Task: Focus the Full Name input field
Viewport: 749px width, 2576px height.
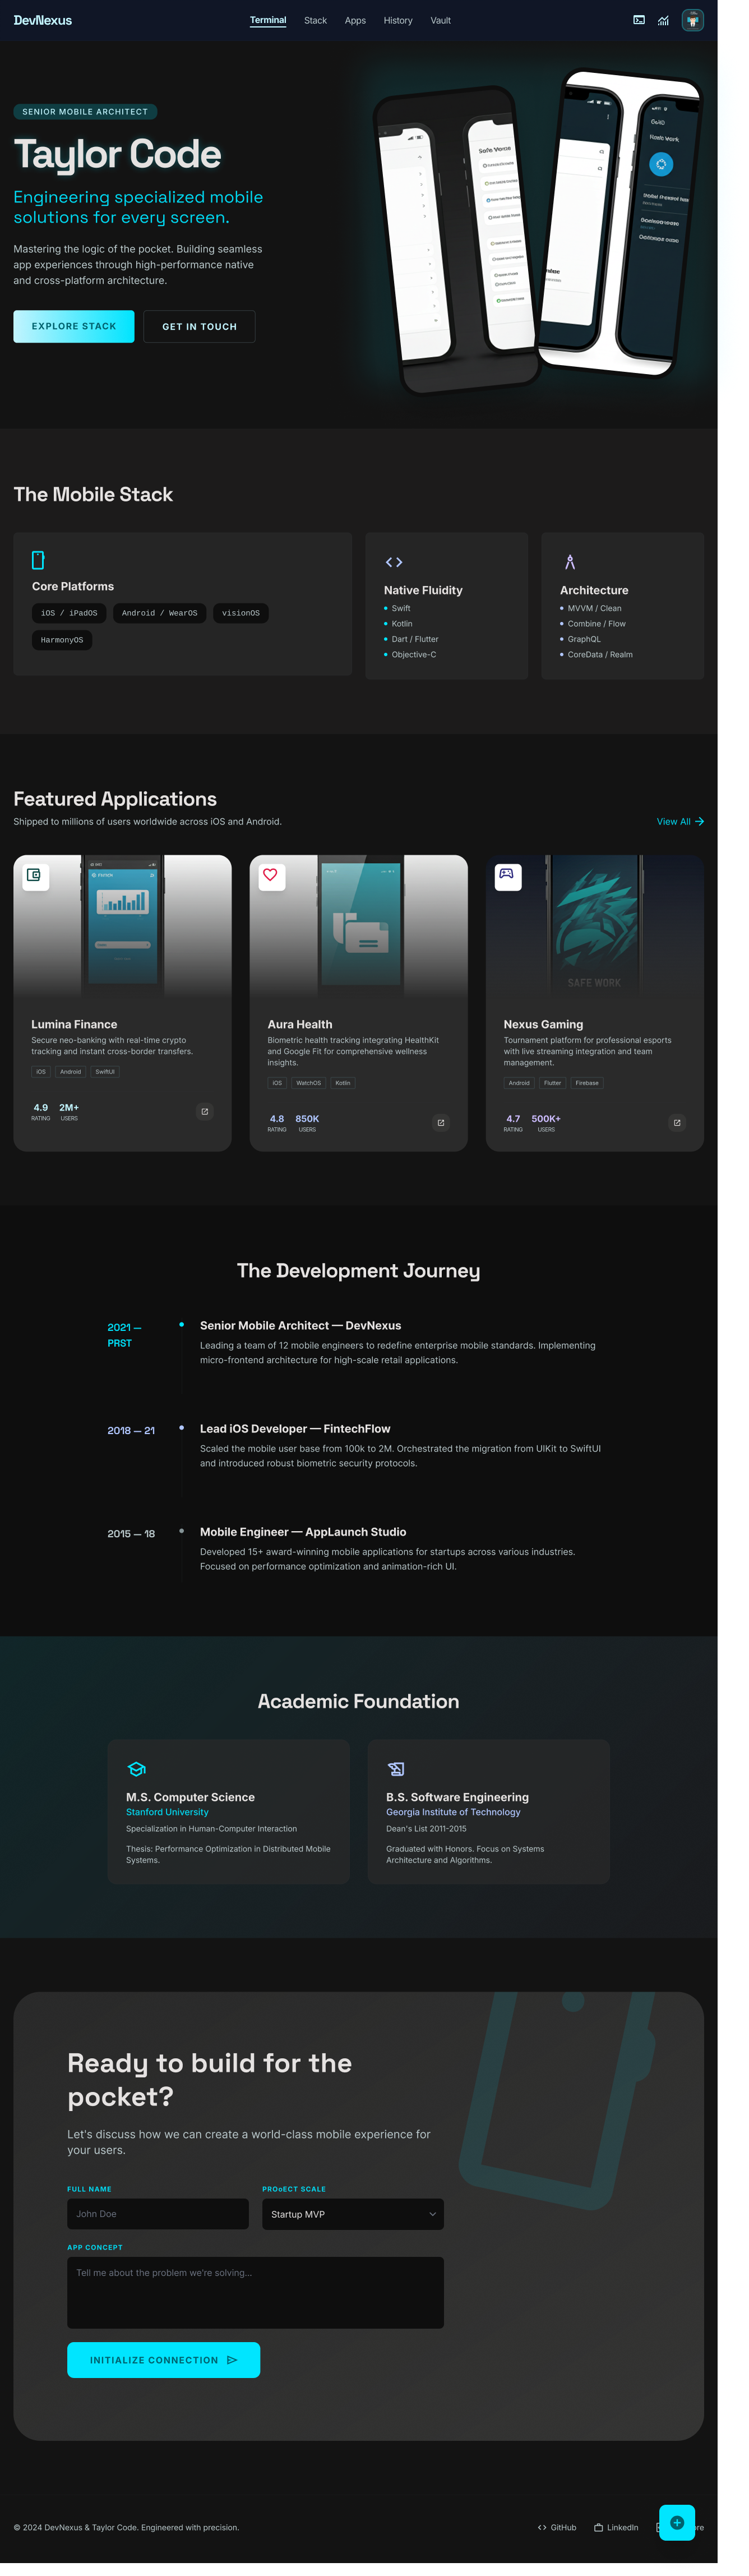Action: coord(157,2214)
